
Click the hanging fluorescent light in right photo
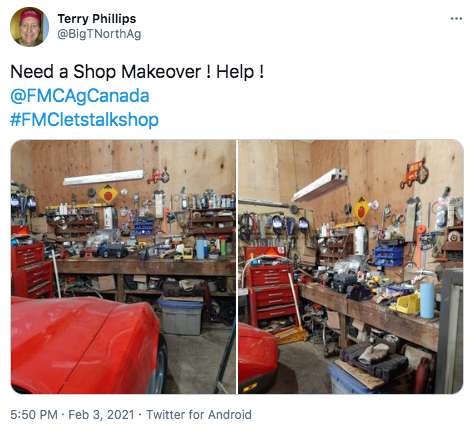(319, 185)
